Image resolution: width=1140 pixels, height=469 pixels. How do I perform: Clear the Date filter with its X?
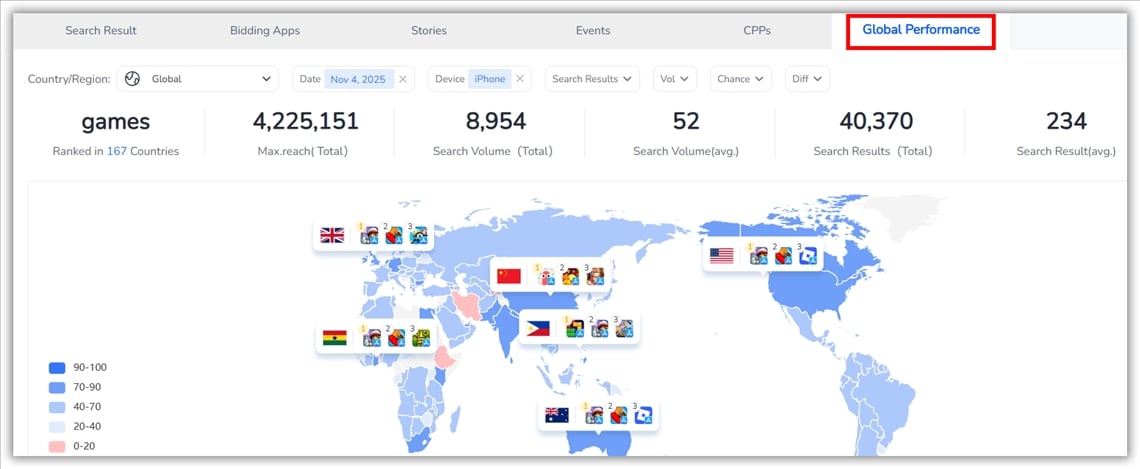(x=403, y=79)
